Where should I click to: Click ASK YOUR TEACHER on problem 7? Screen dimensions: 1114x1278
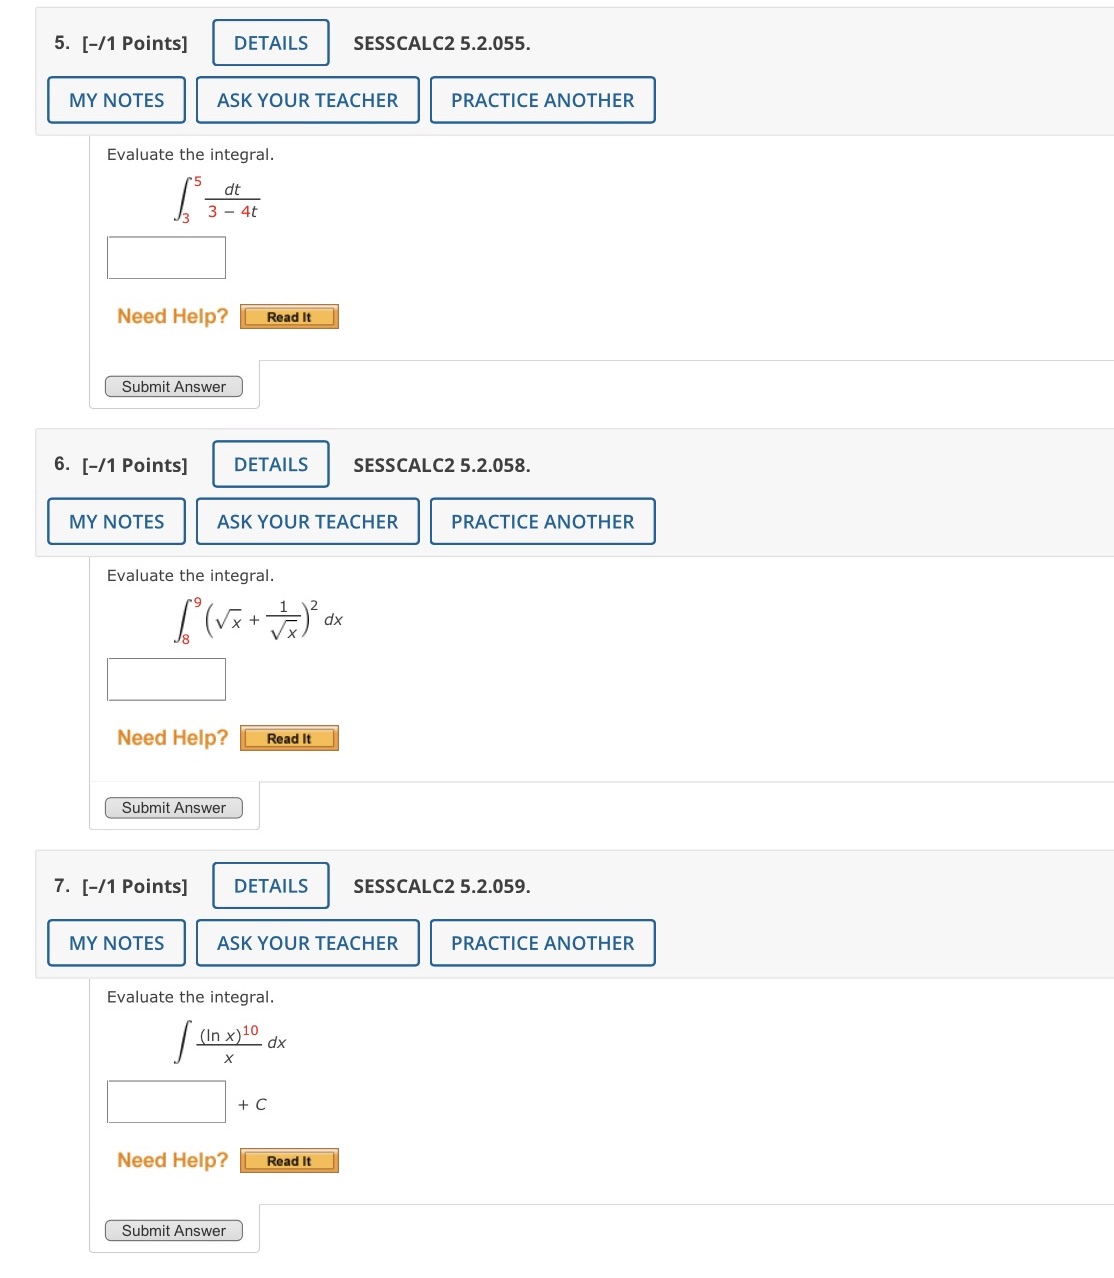[307, 942]
